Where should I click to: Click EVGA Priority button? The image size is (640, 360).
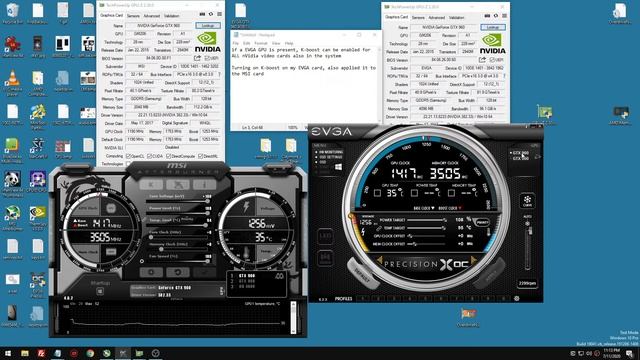[x=482, y=222]
